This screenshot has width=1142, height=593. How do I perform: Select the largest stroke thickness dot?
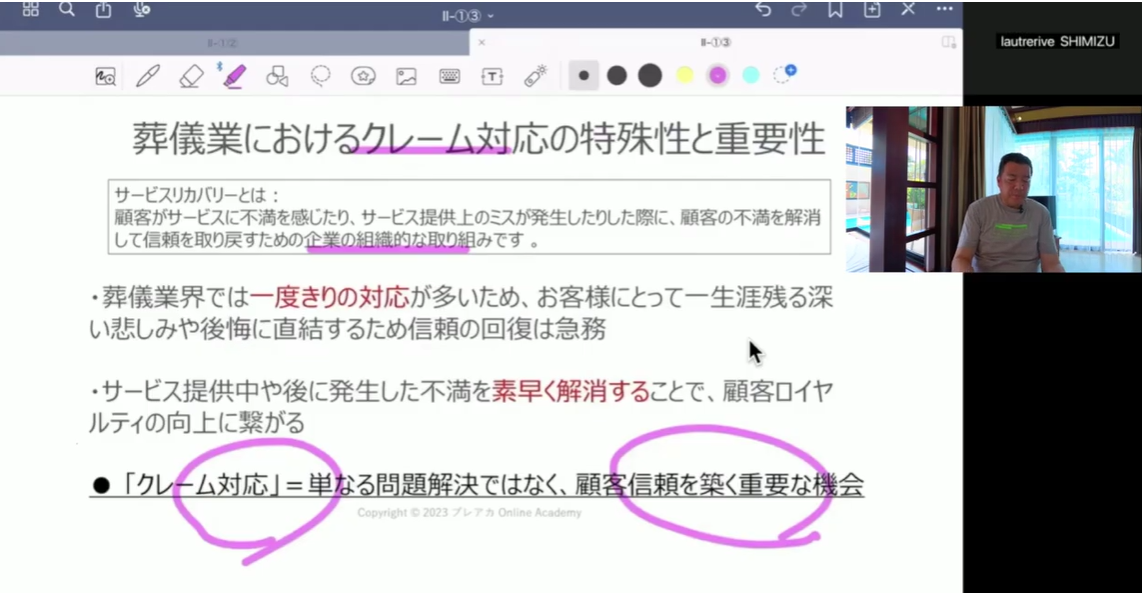650,75
